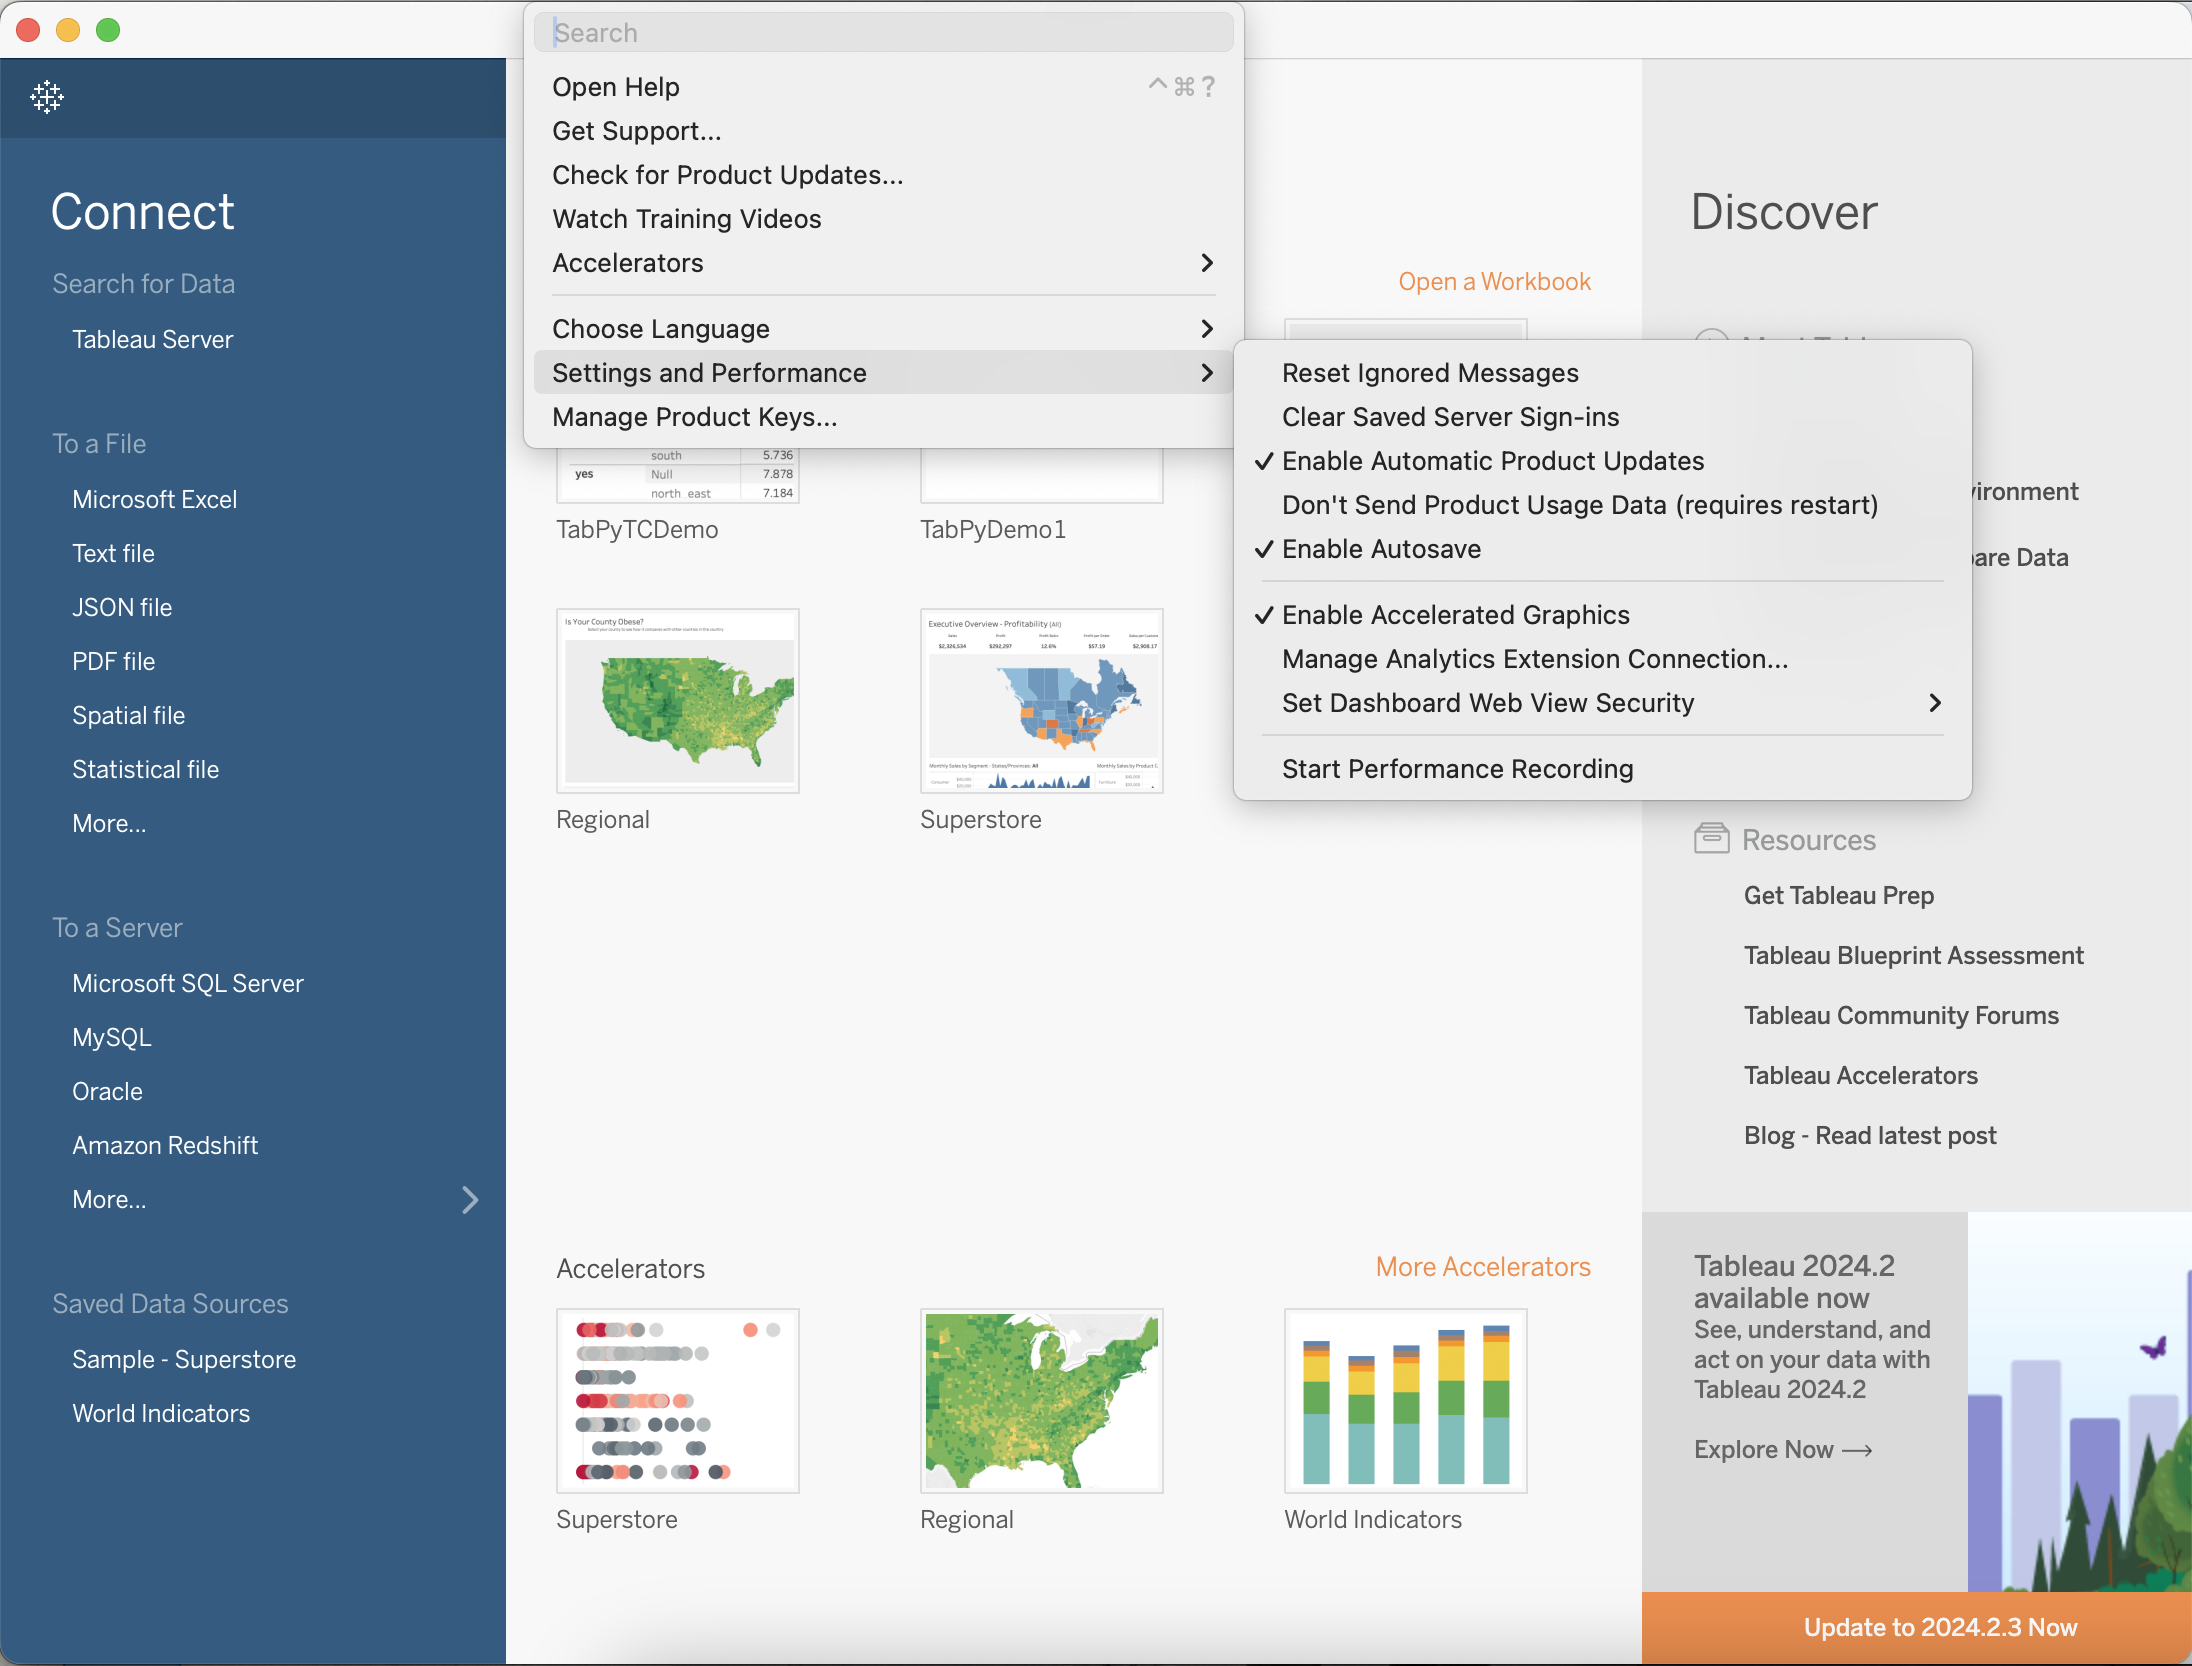2192x1666 pixels.
Task: Open the Regional sample workbook thumbnail
Action: [x=678, y=701]
